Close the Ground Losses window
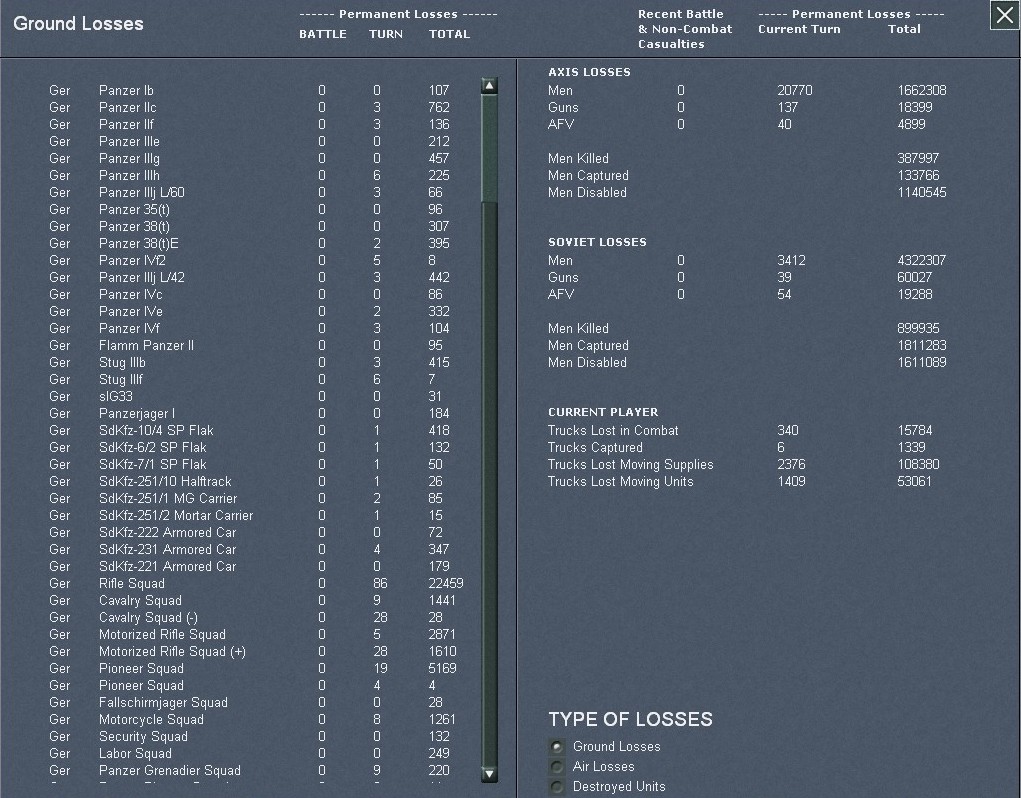 (1004, 16)
